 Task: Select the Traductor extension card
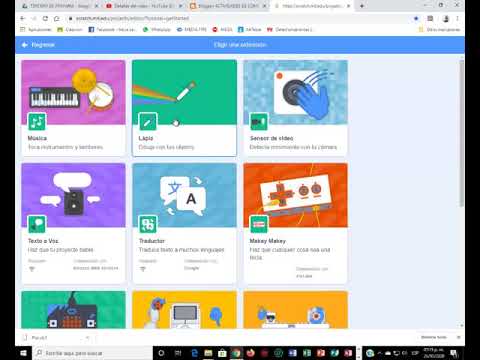pyautogui.click(x=184, y=223)
